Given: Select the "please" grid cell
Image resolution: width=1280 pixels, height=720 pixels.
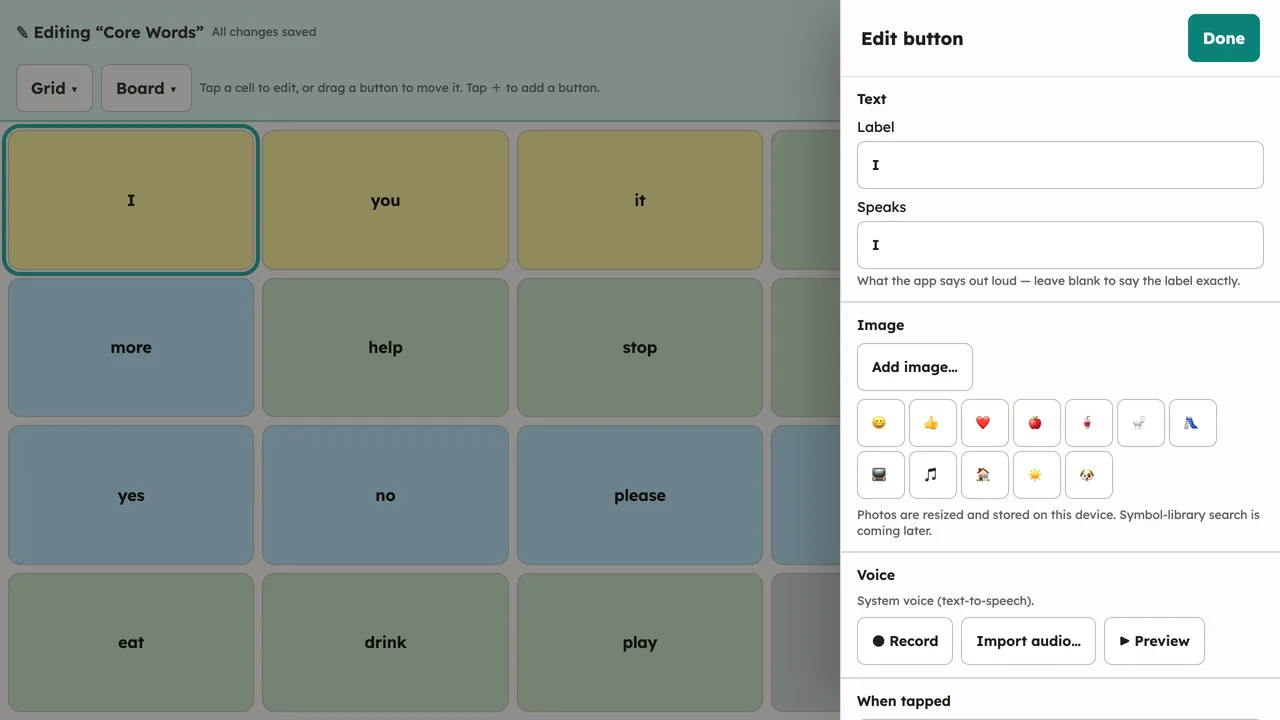Looking at the screenshot, I should click(640, 495).
